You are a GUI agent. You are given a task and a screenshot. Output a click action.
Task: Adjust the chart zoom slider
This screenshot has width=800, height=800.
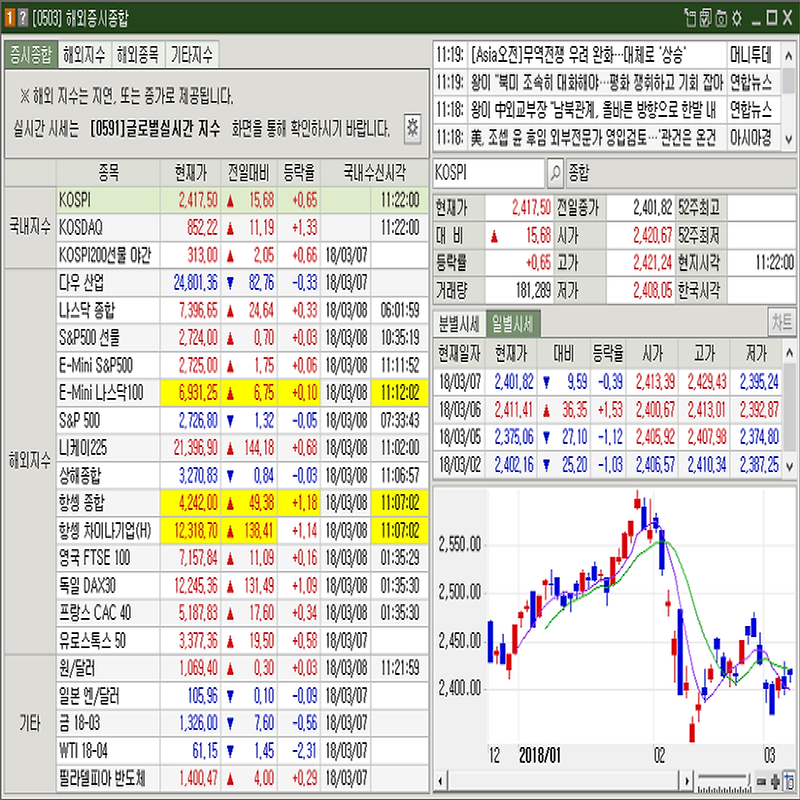724,782
